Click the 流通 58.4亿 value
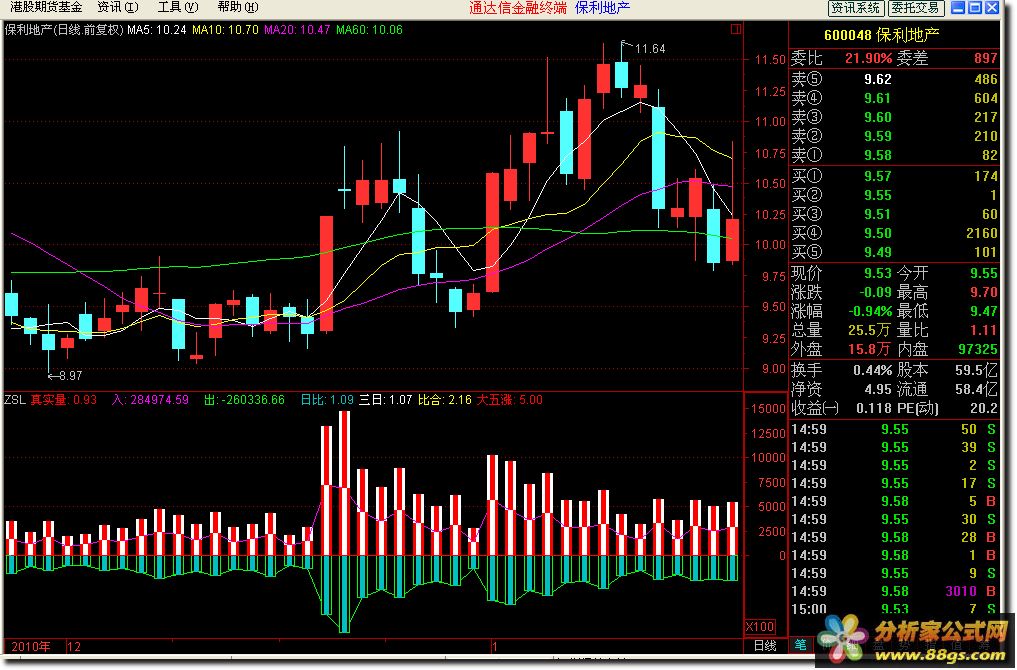Screen dimensions: 1017x670 coord(976,389)
